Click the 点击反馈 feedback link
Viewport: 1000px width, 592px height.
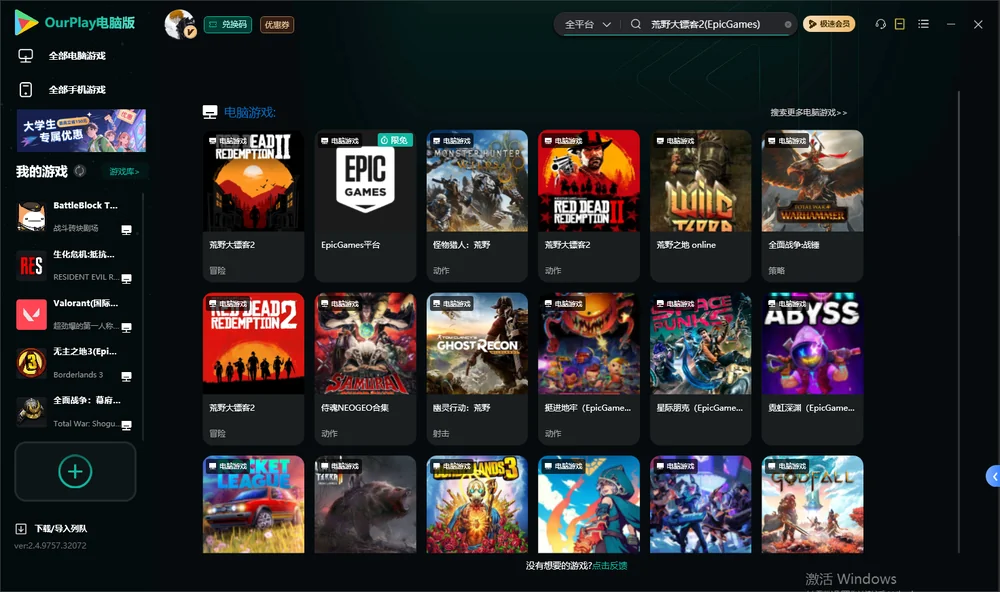click(x=610, y=566)
